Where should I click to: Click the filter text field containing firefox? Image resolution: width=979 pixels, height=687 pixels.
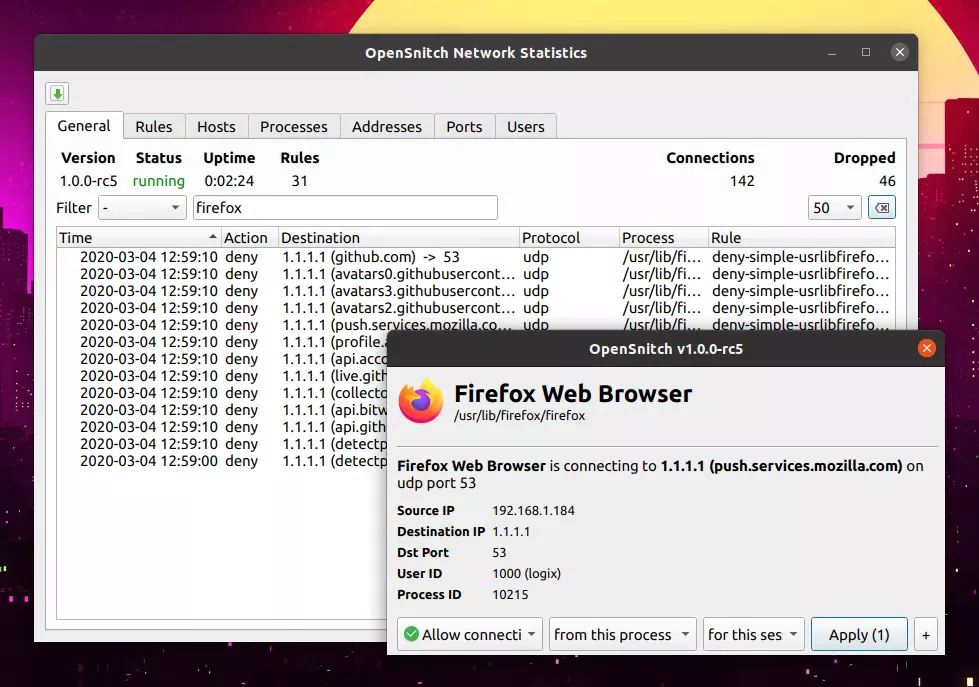click(x=345, y=208)
